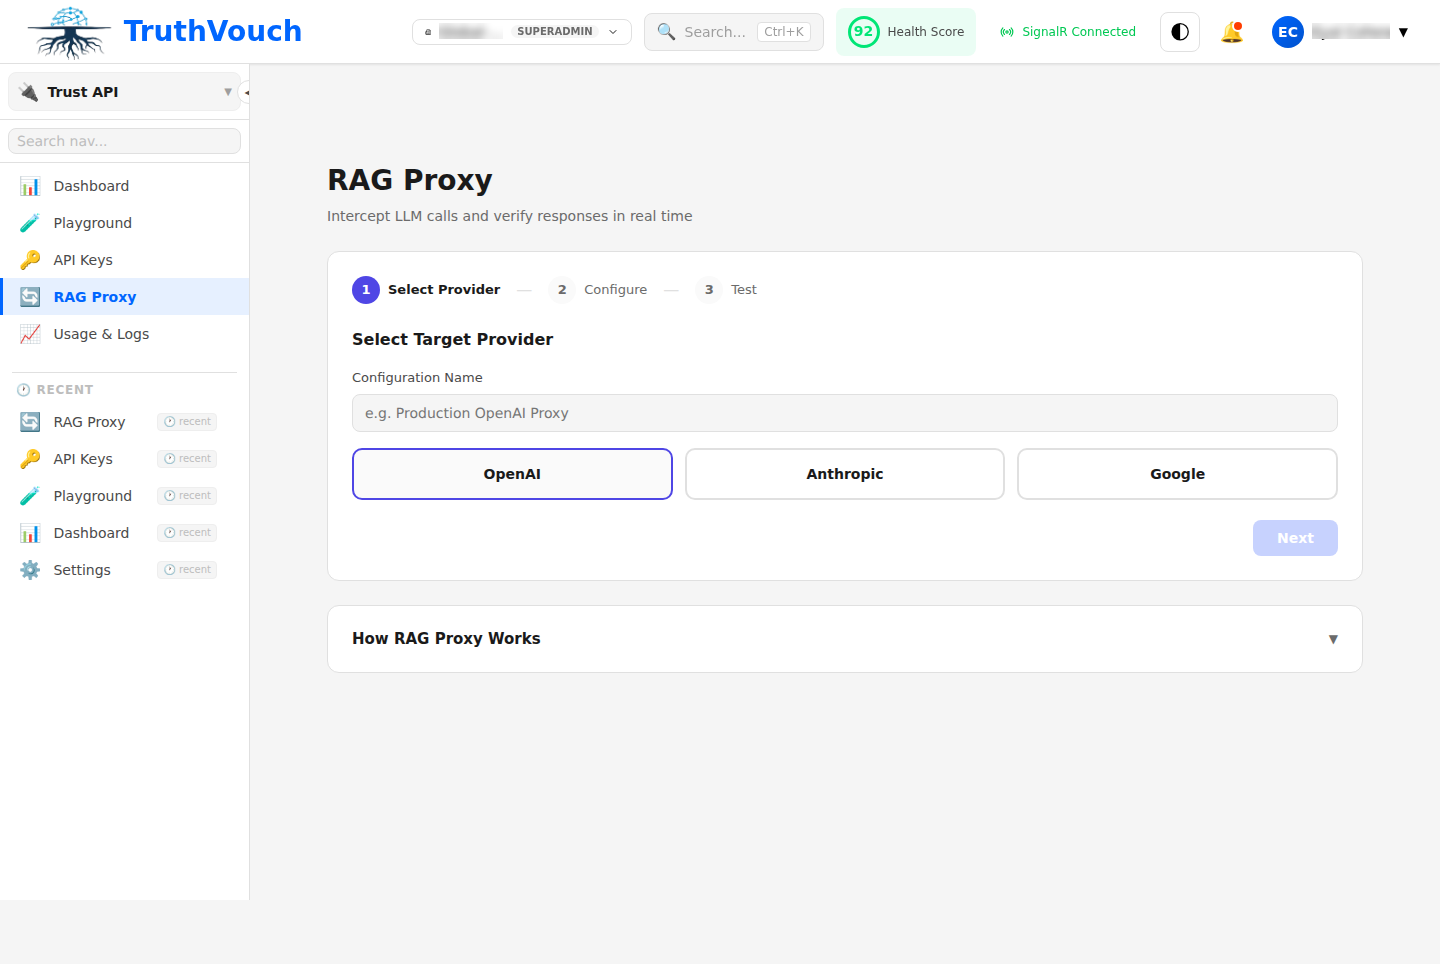
Task: Click the Health Score badge
Action: [905, 31]
